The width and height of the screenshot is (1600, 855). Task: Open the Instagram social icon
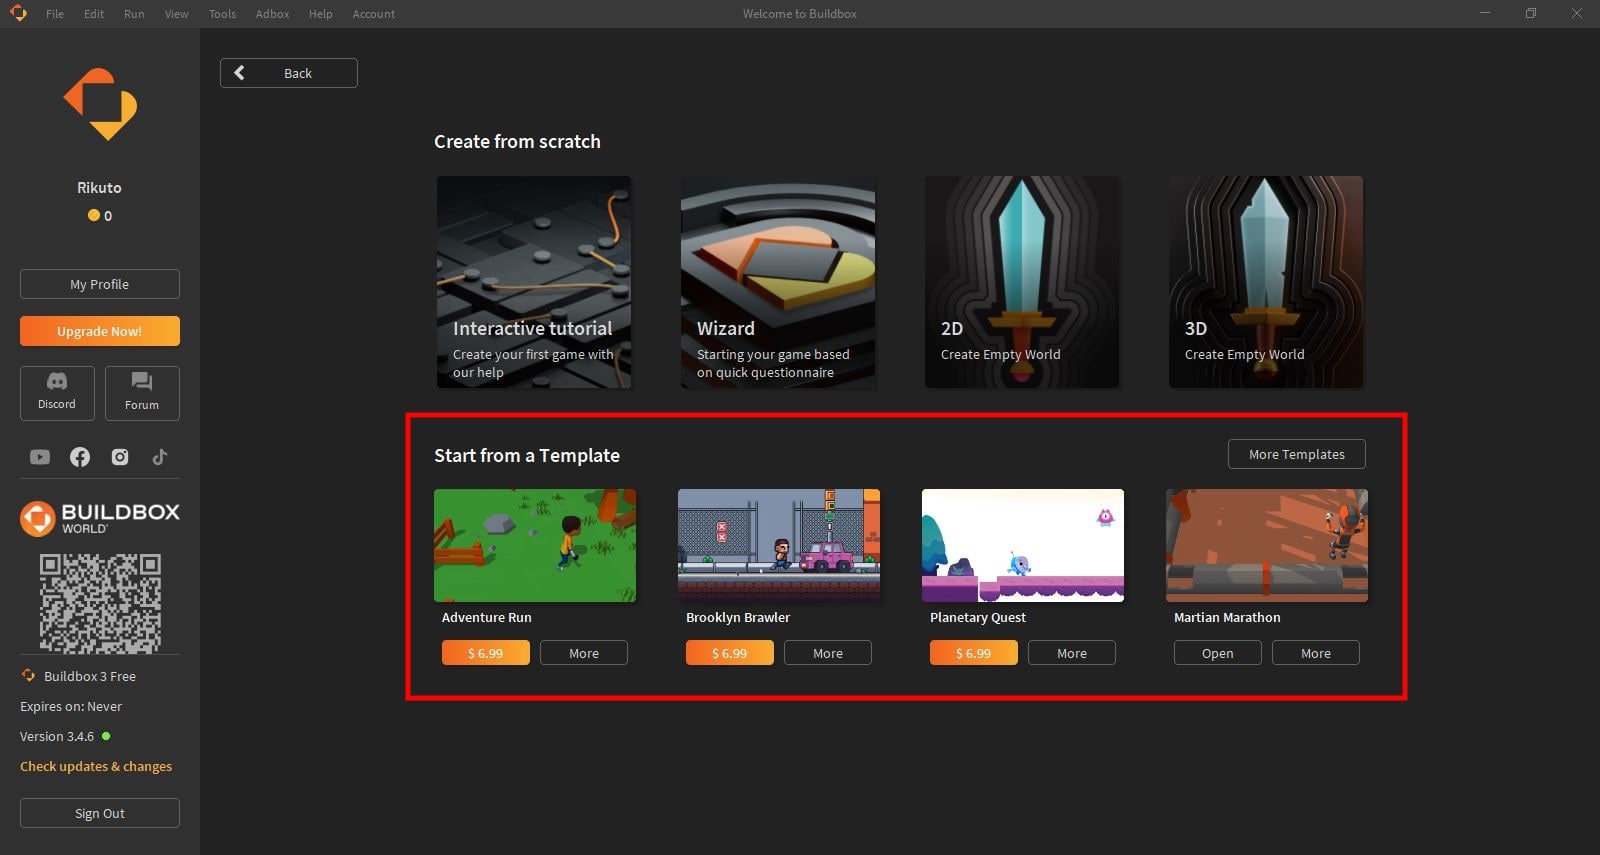click(120, 457)
